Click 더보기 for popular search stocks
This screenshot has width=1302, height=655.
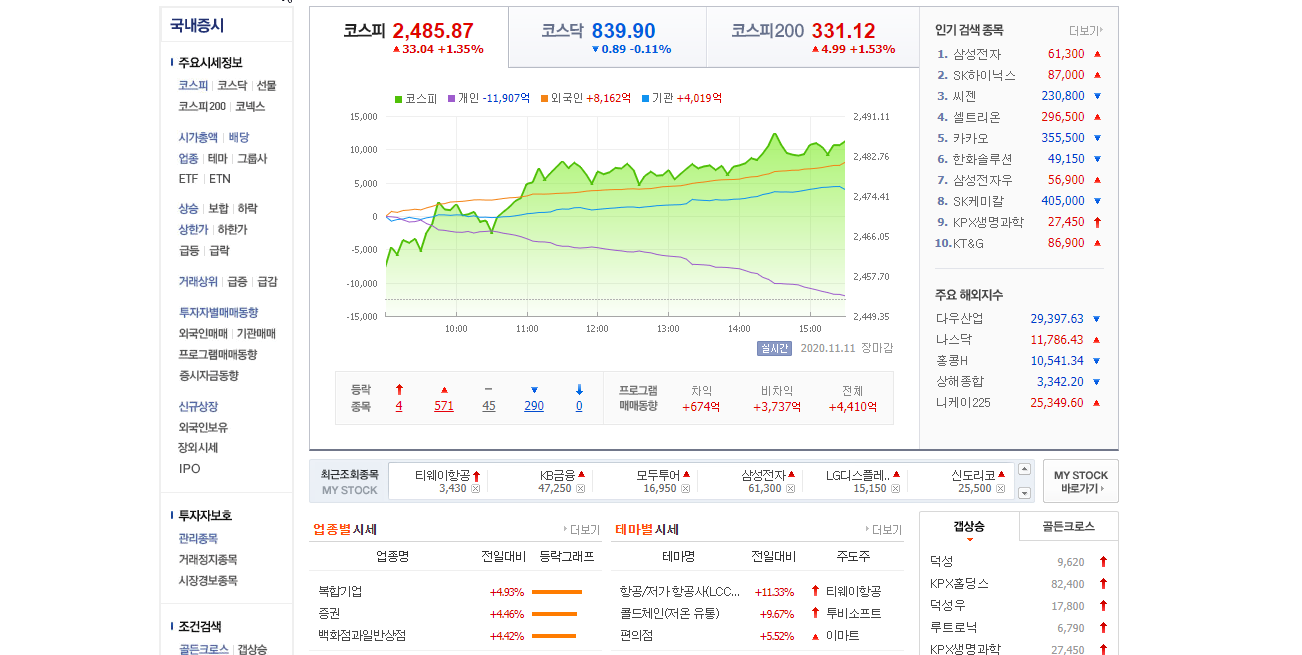tap(1086, 31)
